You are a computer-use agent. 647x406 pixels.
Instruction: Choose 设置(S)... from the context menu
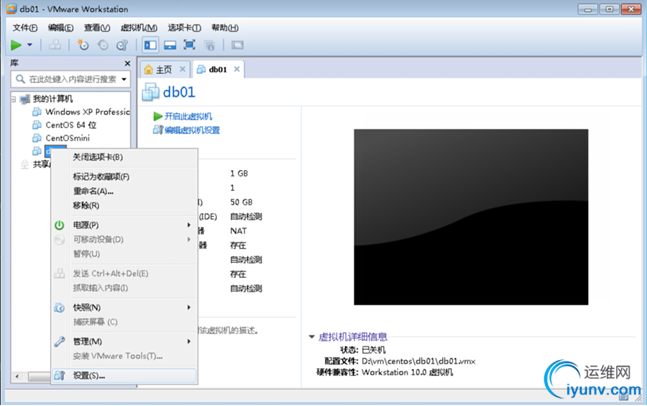coord(124,376)
